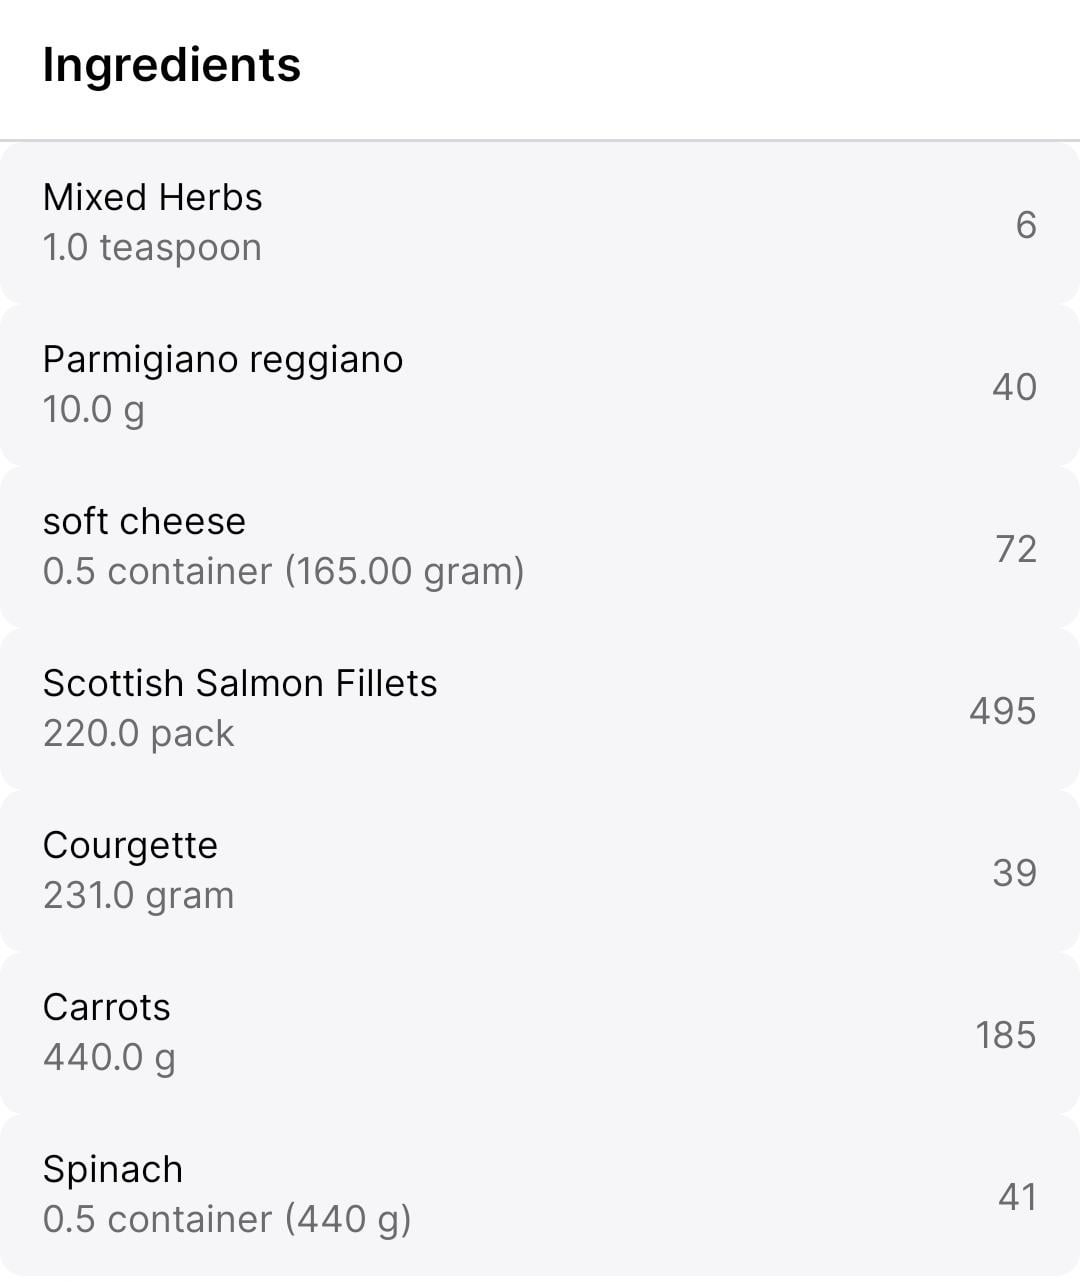This screenshot has width=1080, height=1282.
Task: Click the 231.0 gram courgette quantity
Action: click(138, 896)
